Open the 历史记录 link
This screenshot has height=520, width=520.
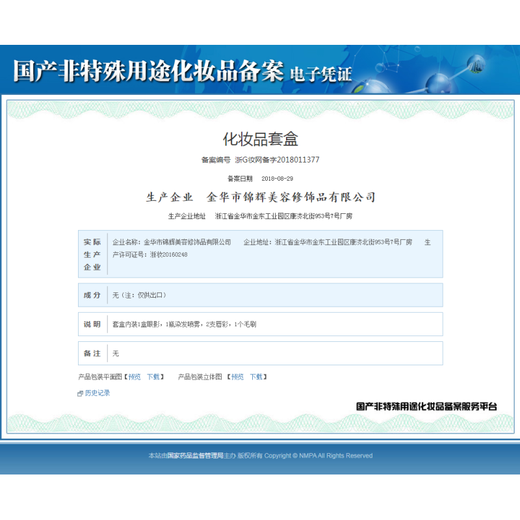coord(97,393)
